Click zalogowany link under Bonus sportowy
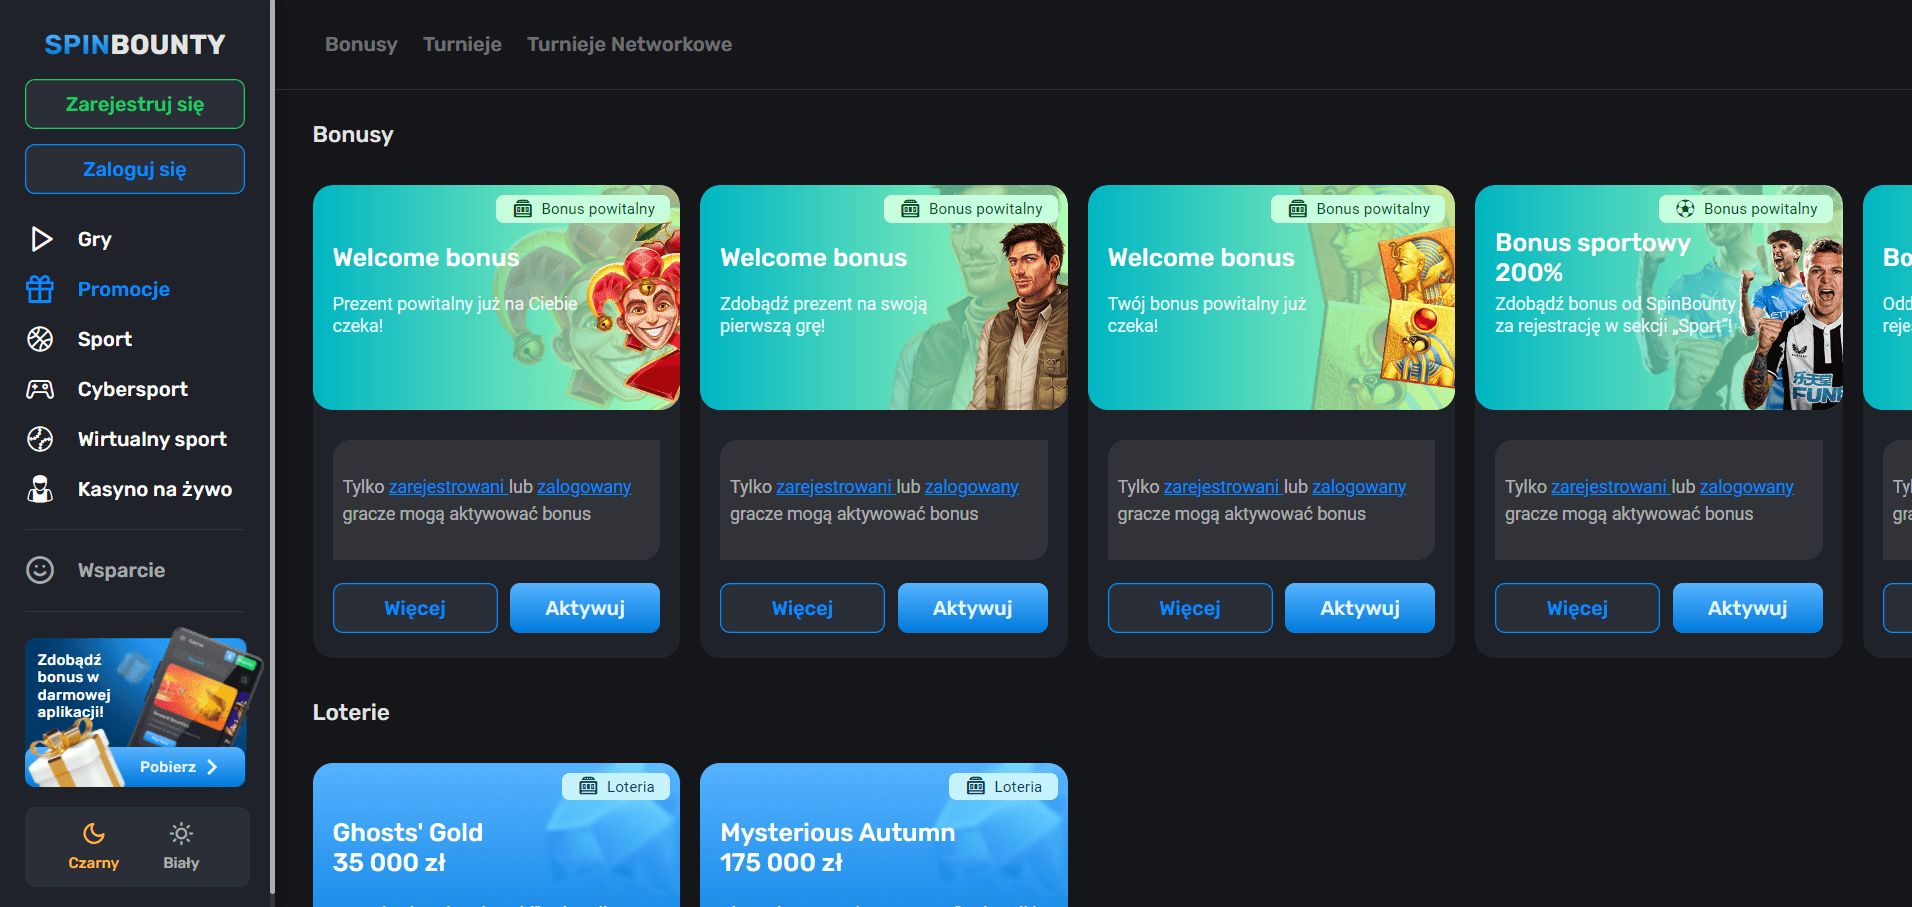 pyautogui.click(x=1746, y=487)
